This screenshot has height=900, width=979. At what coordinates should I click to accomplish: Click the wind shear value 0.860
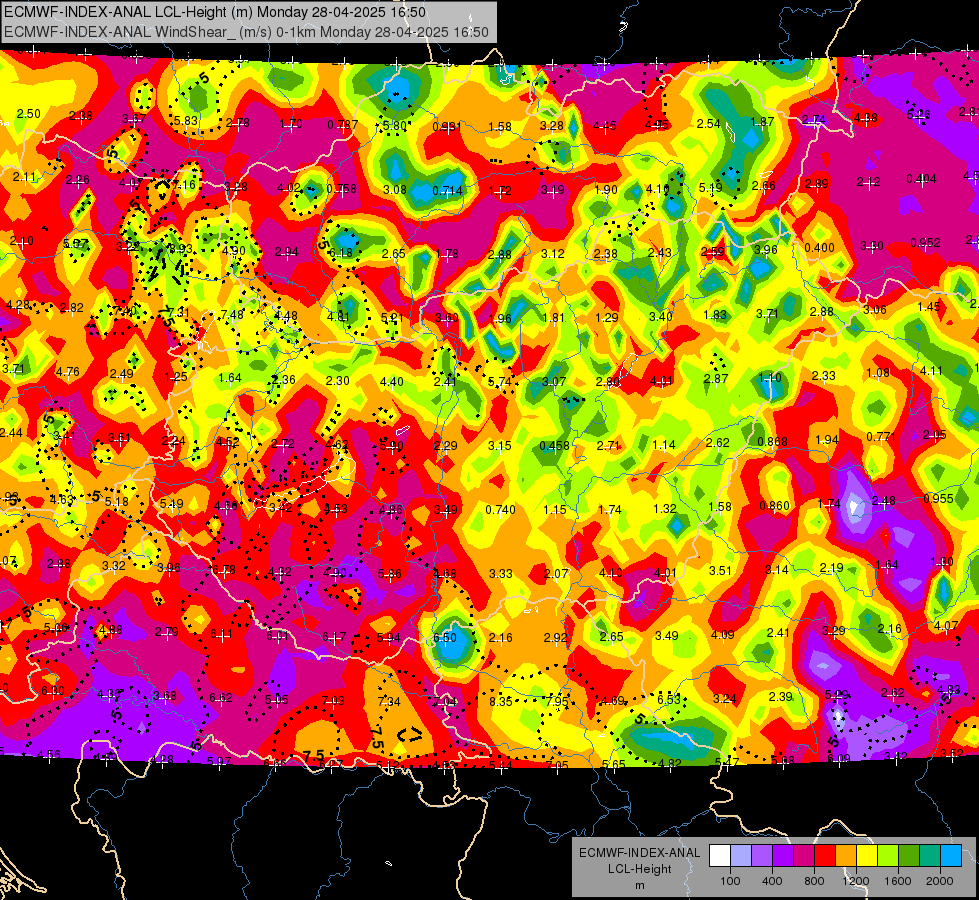tap(774, 506)
